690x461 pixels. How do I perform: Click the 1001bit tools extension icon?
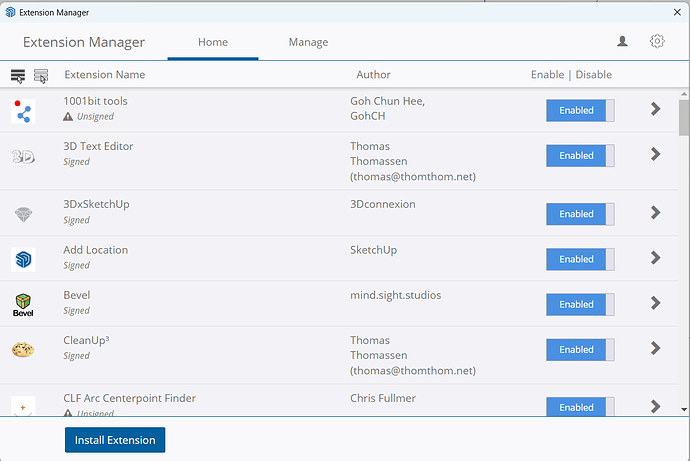(x=23, y=110)
